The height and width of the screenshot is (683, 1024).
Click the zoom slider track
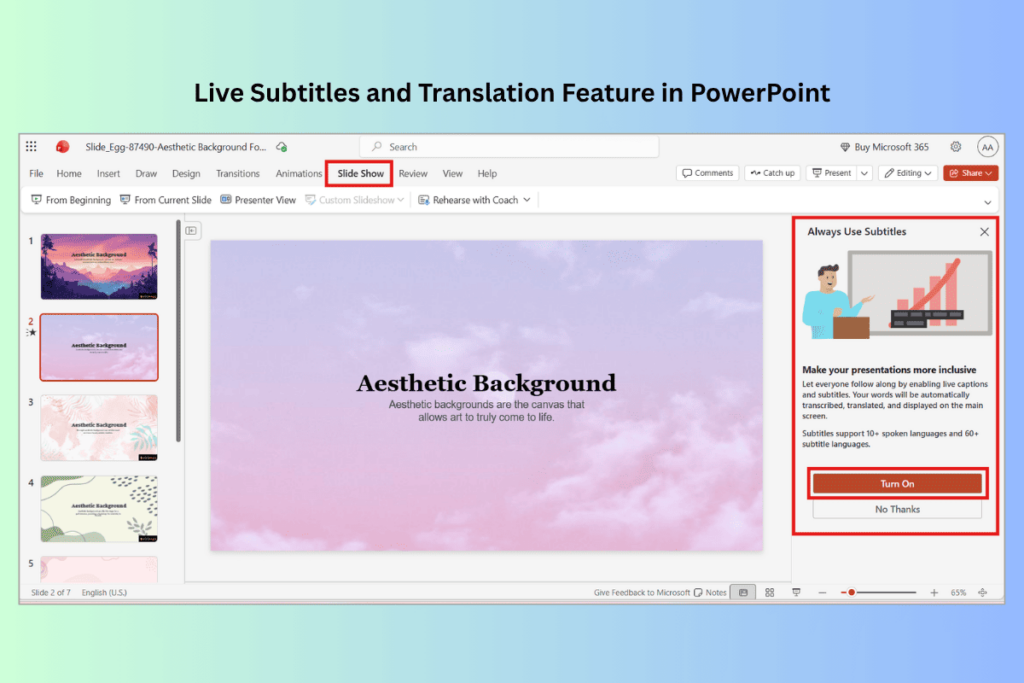tap(879, 592)
